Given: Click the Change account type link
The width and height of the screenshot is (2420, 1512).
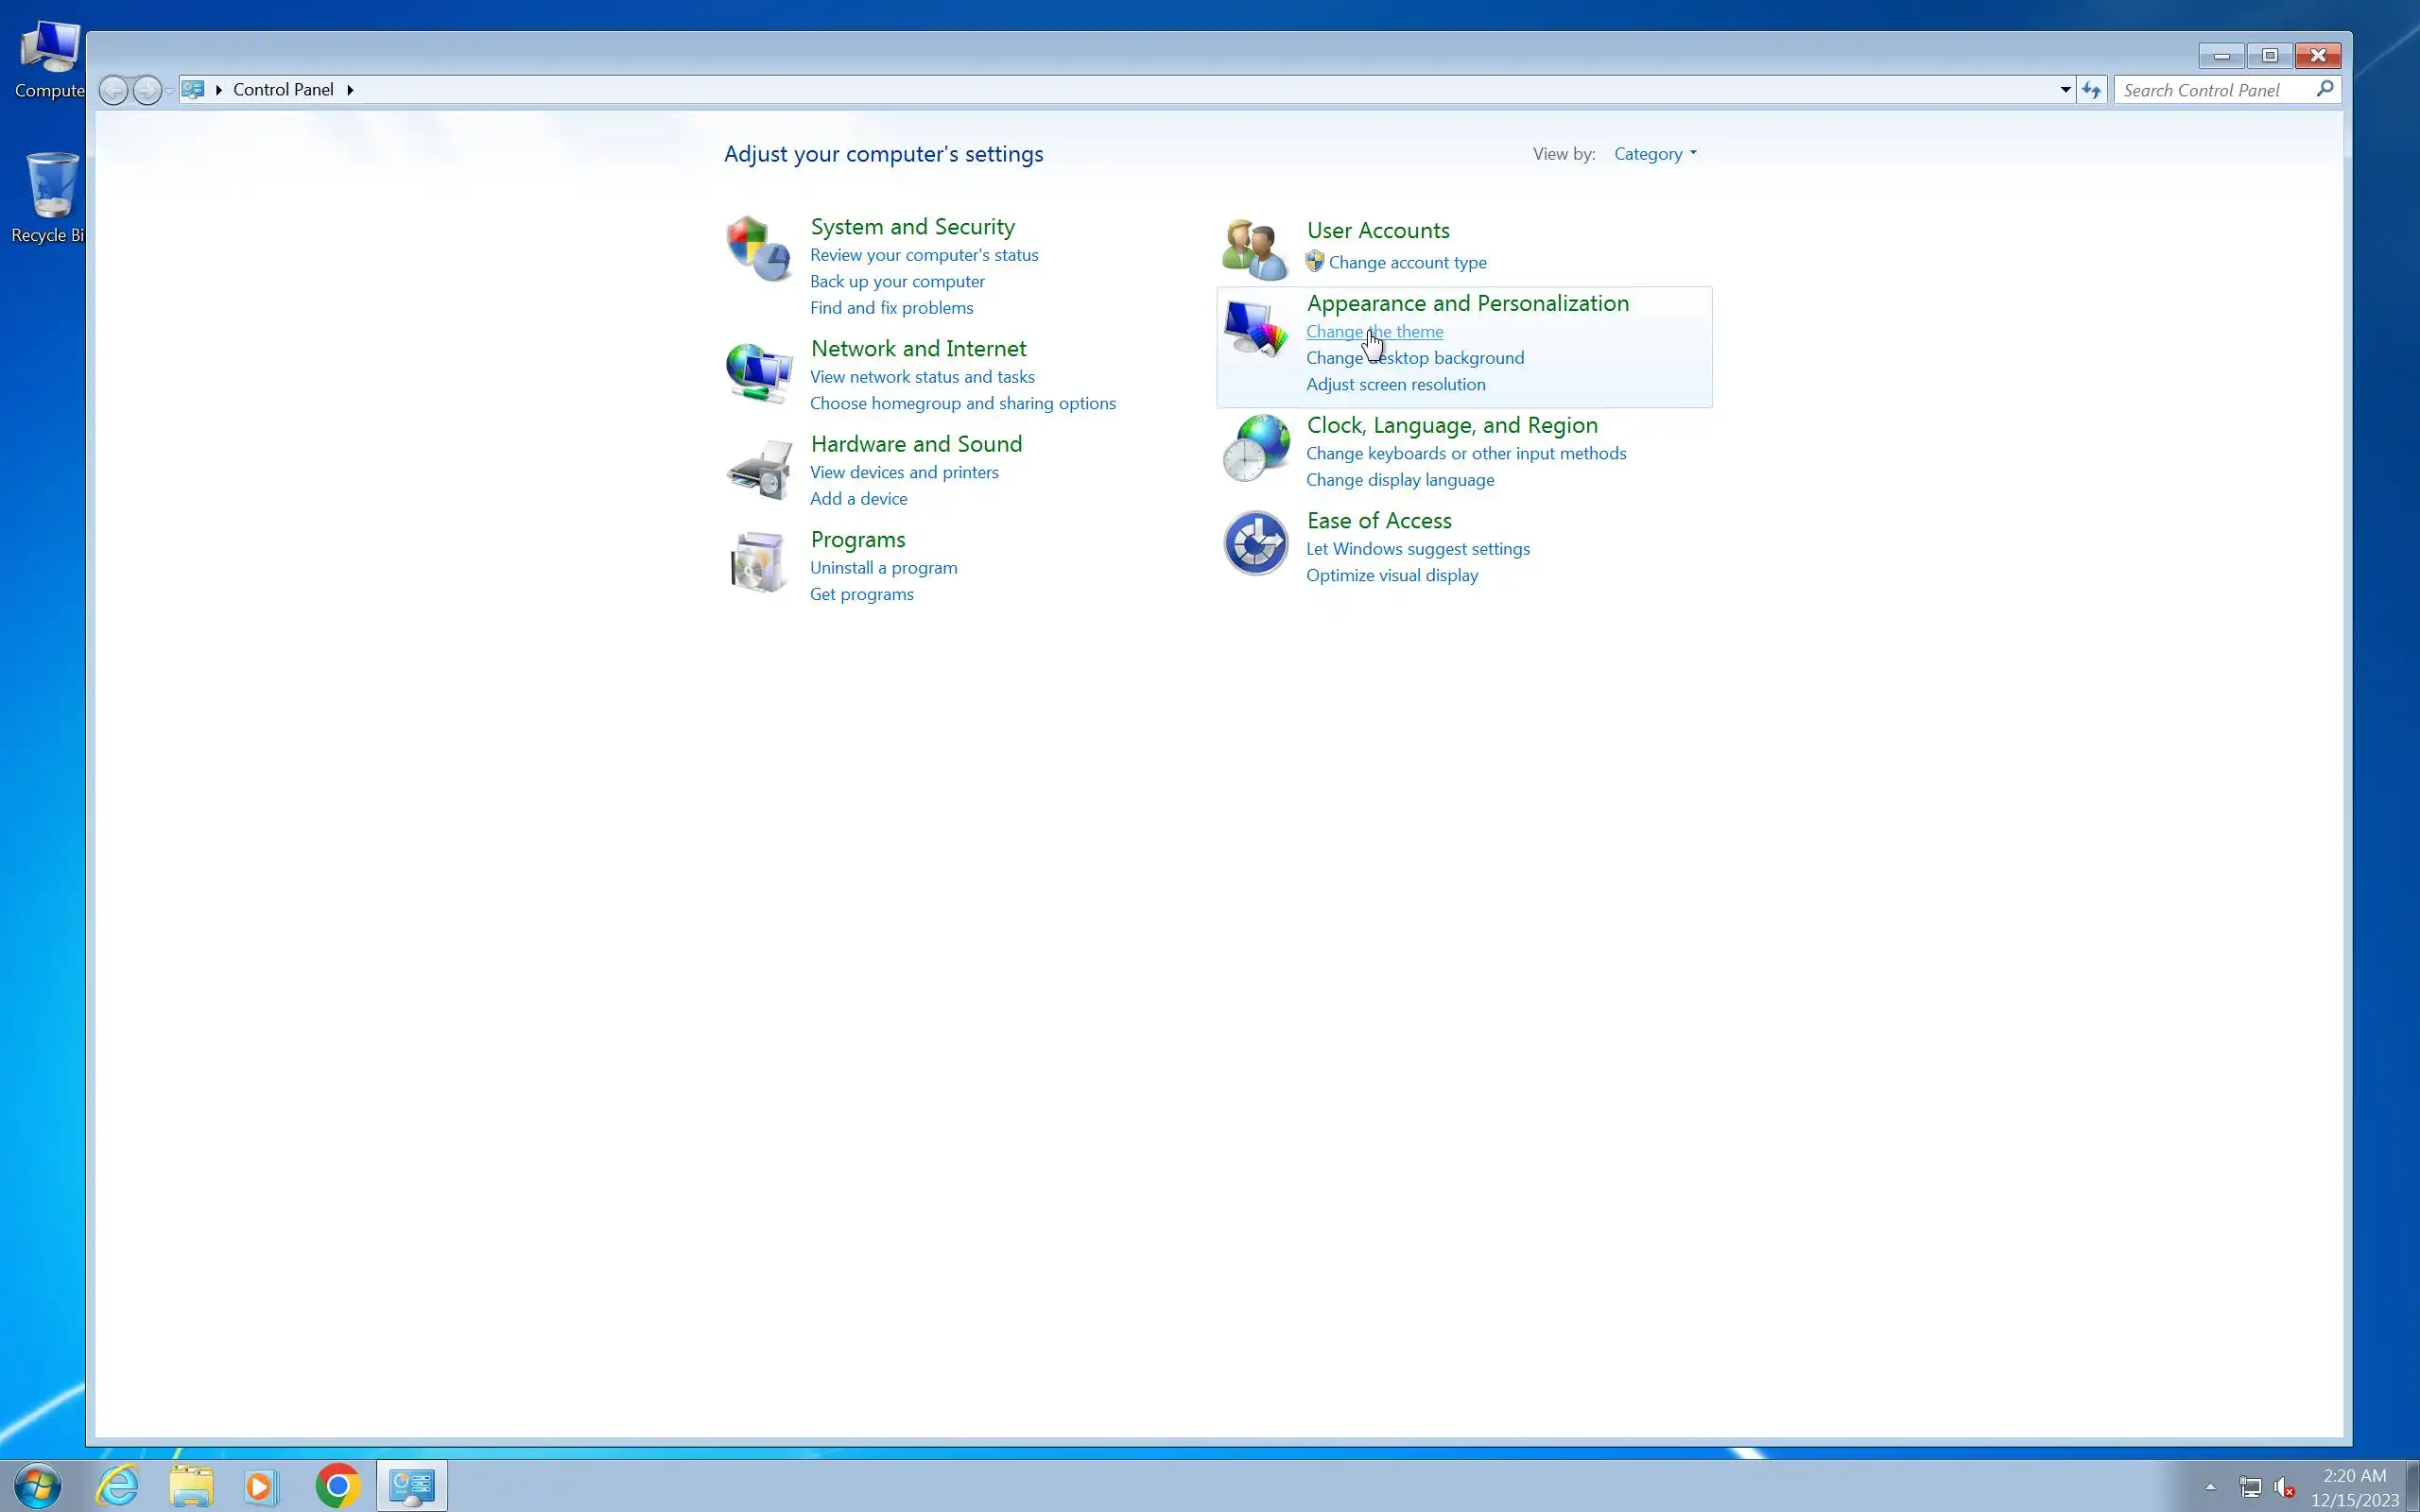Looking at the screenshot, I should coord(1406,263).
